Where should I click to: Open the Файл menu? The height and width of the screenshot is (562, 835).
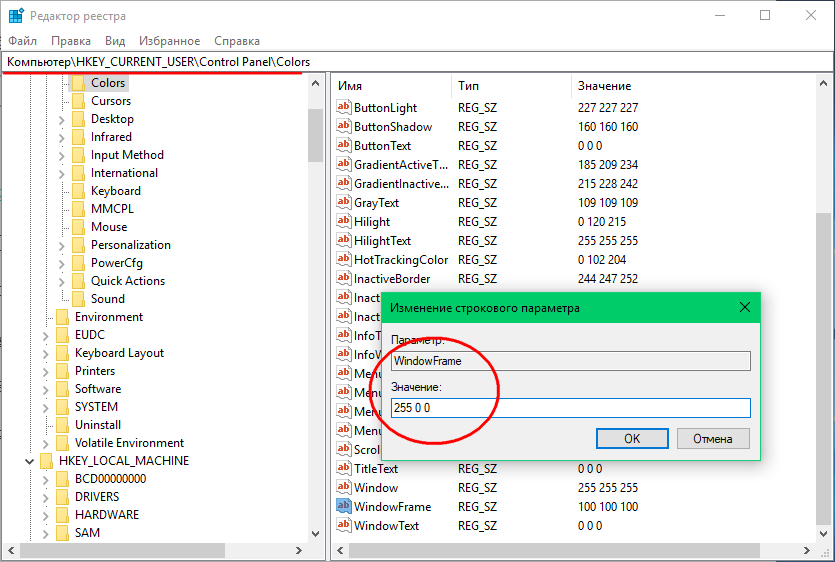point(22,41)
